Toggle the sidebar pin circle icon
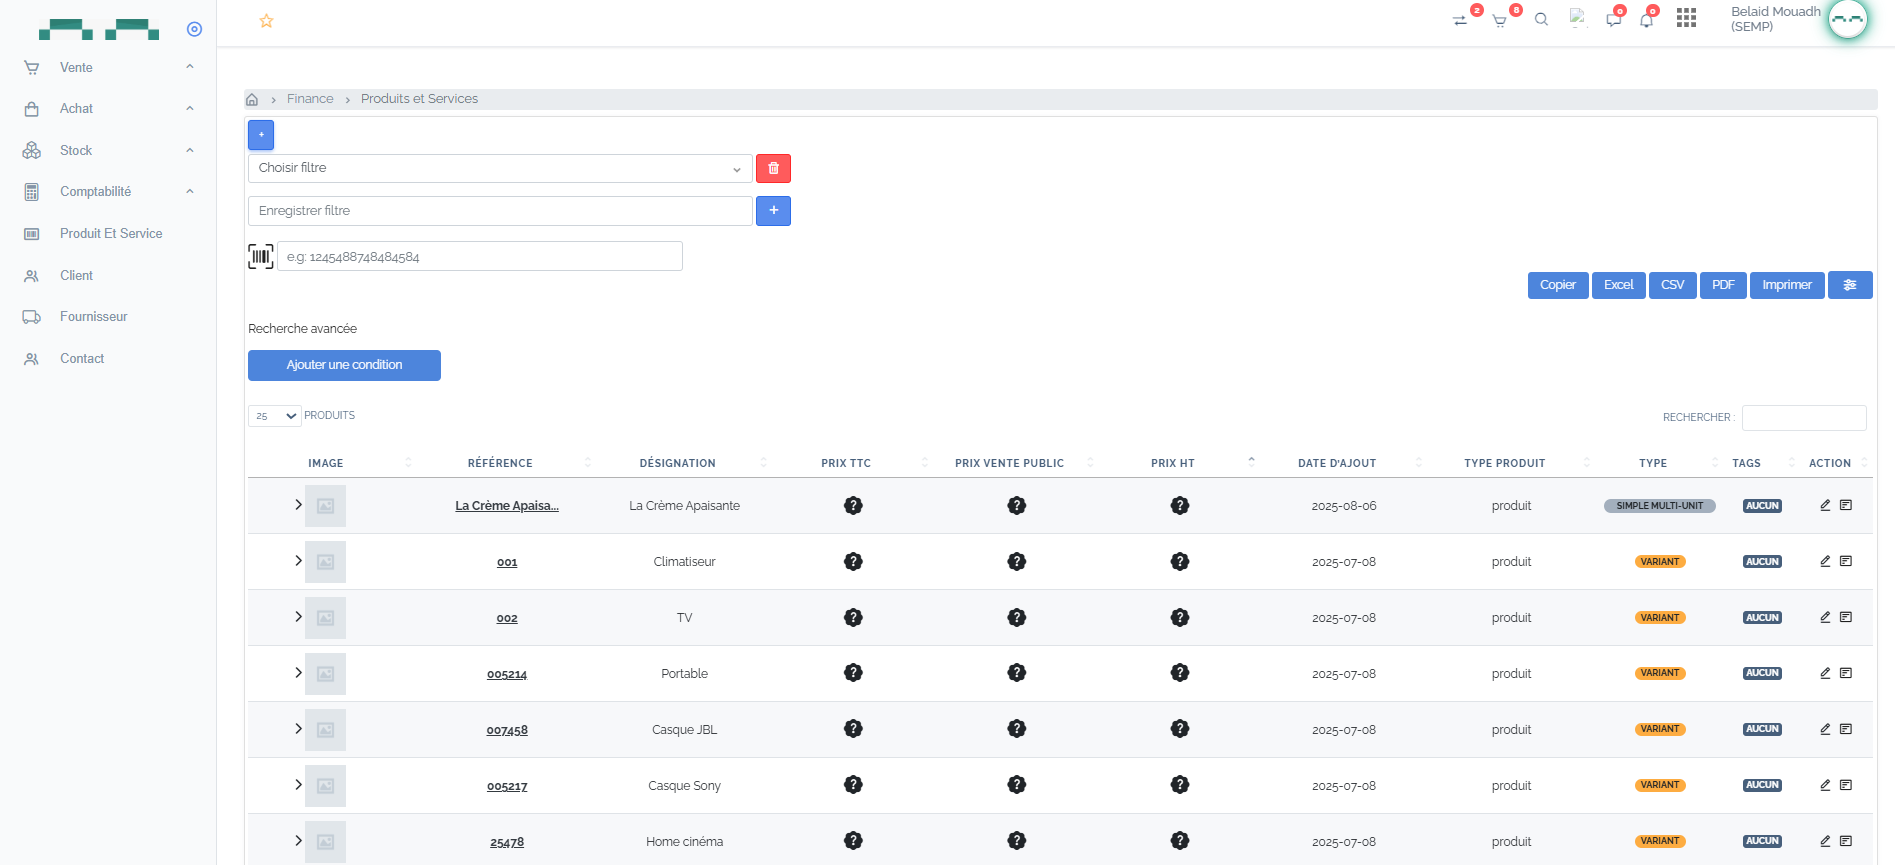This screenshot has height=865, width=1895. 194,29
